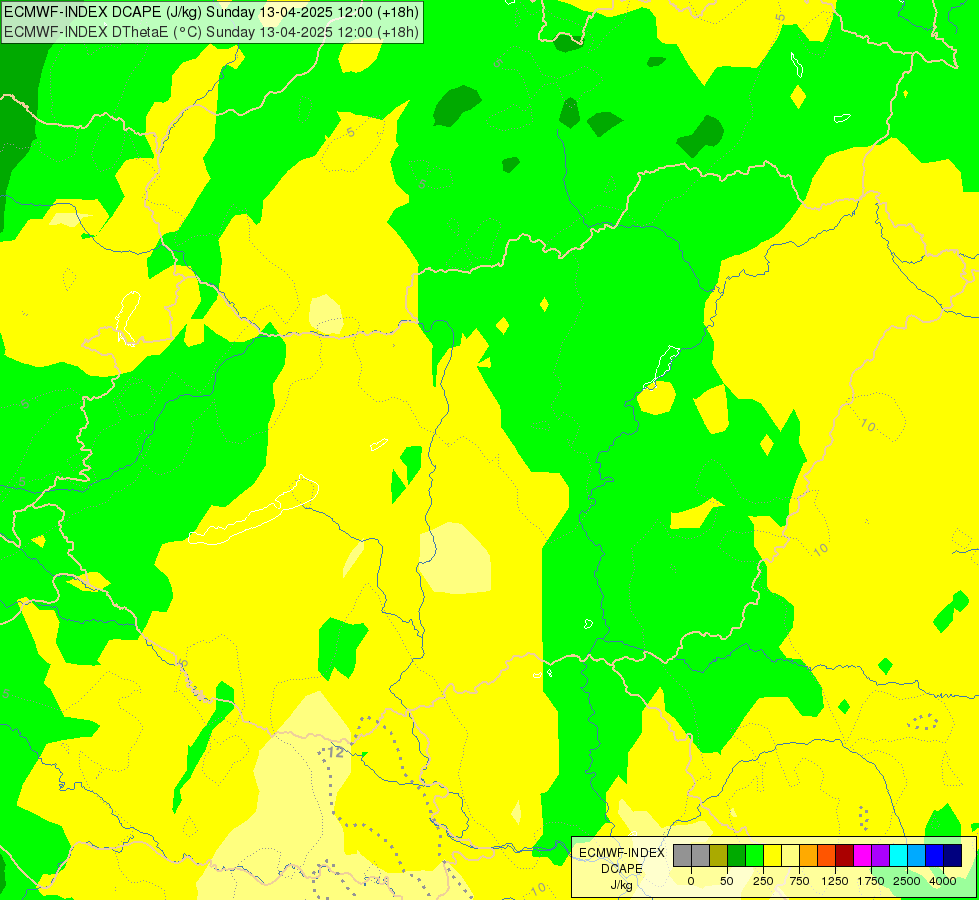Click the purple legend swatch

click(880, 855)
